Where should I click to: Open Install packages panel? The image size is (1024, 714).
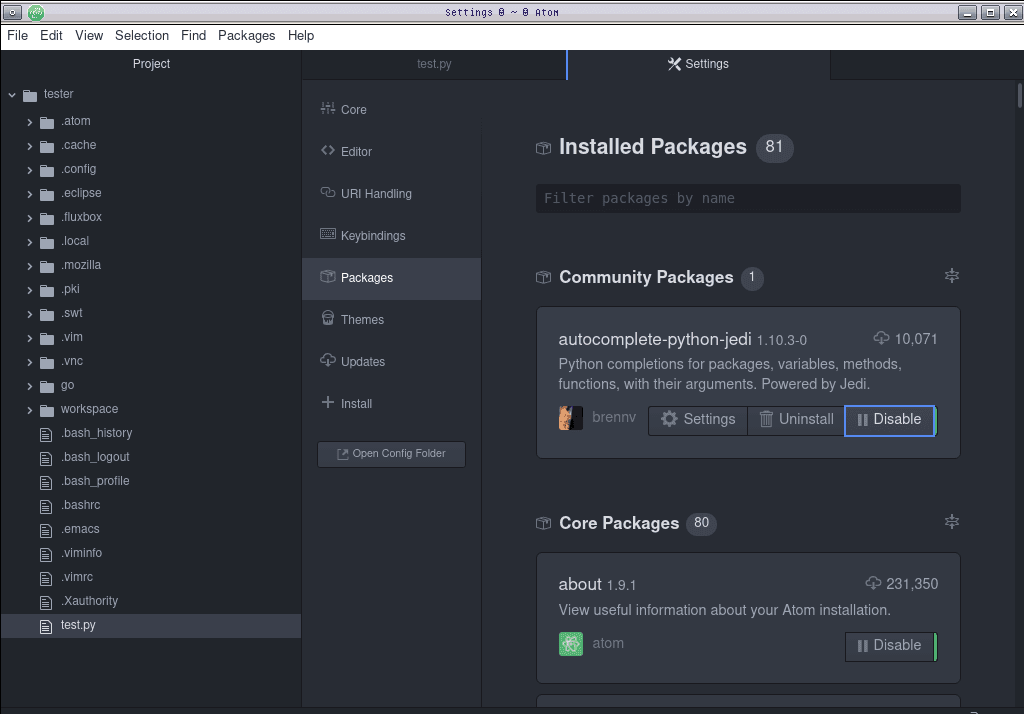[356, 404]
